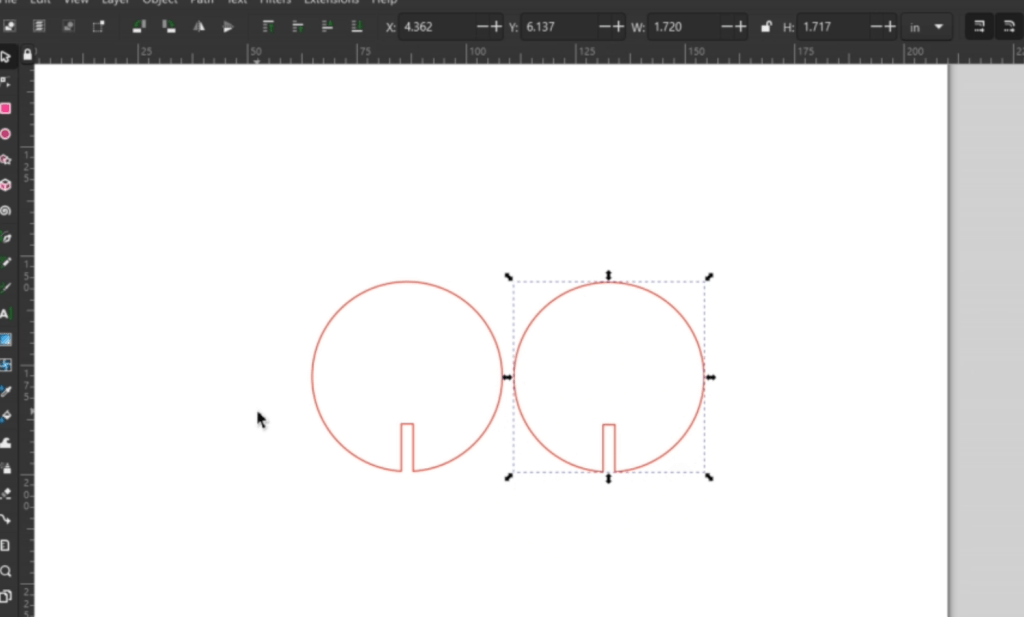Toggle the width/height ratio lock

pos(766,27)
